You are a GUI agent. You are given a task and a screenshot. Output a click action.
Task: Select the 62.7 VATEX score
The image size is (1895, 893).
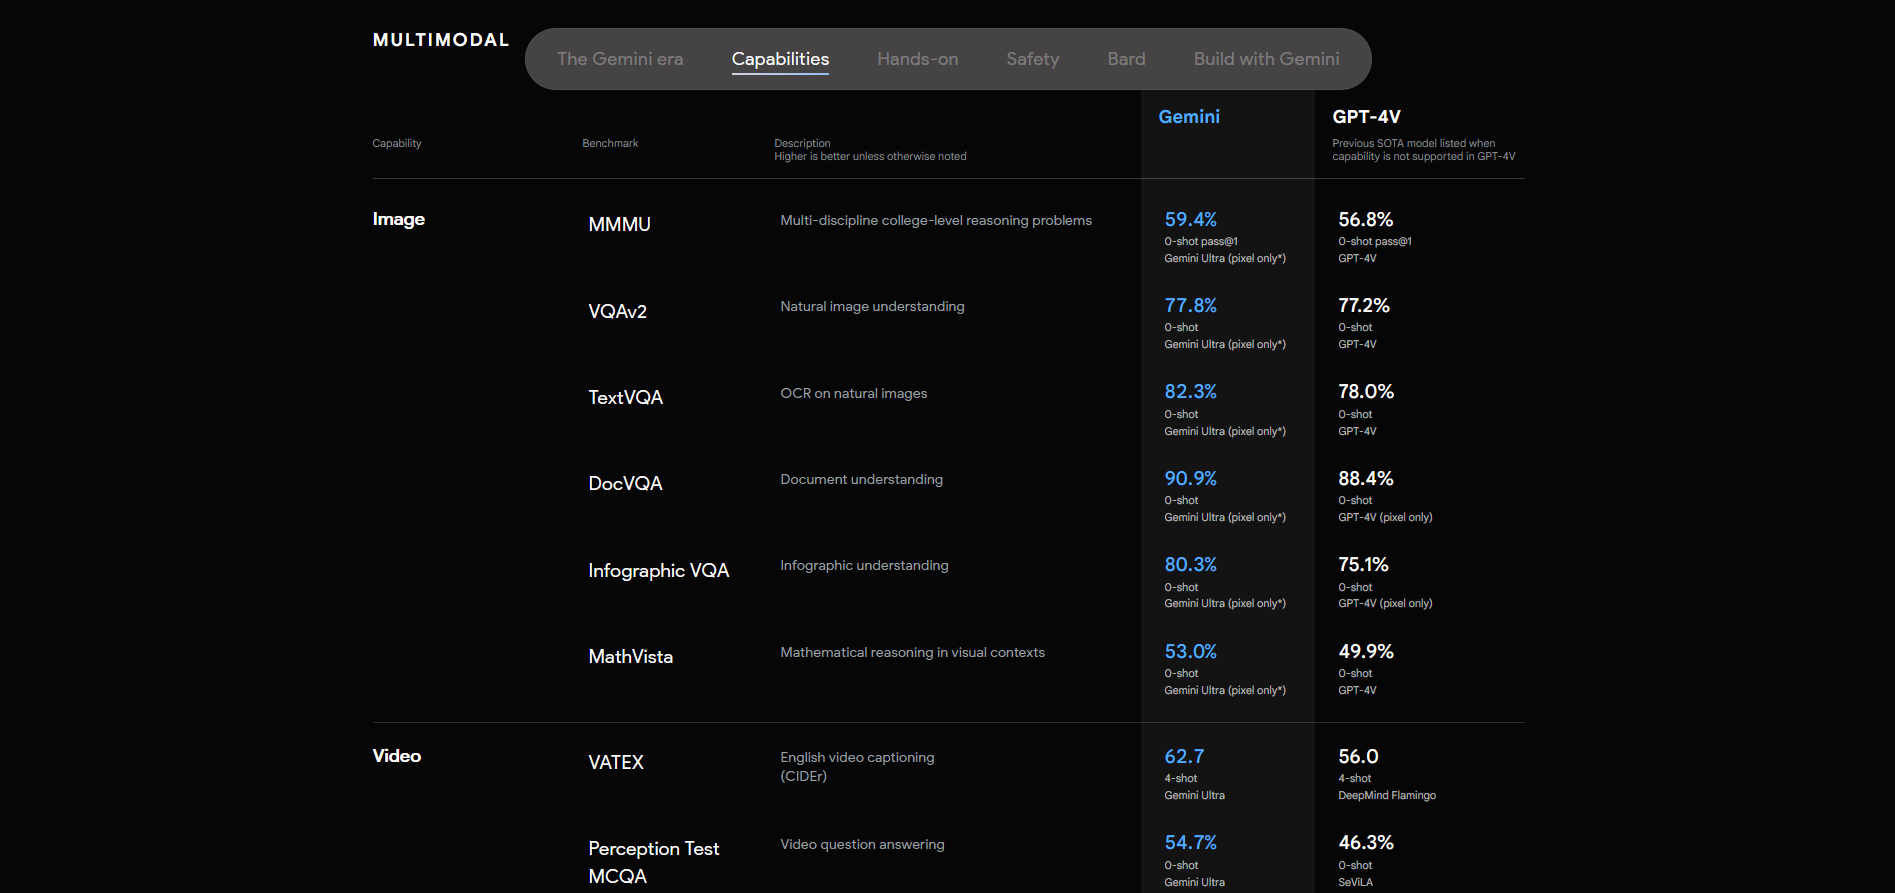coord(1184,756)
